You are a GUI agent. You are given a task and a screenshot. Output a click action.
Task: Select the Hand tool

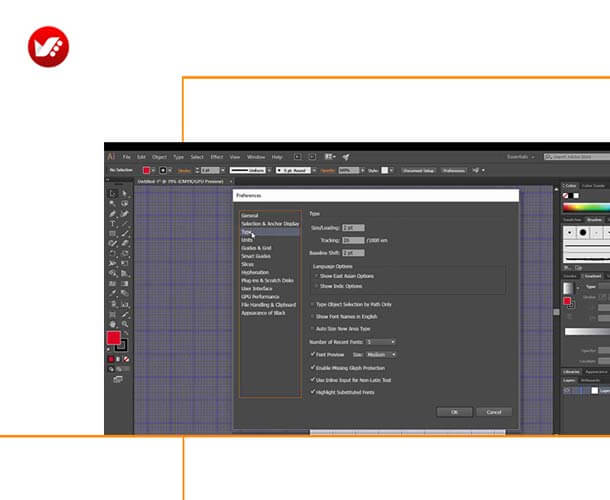[113, 324]
